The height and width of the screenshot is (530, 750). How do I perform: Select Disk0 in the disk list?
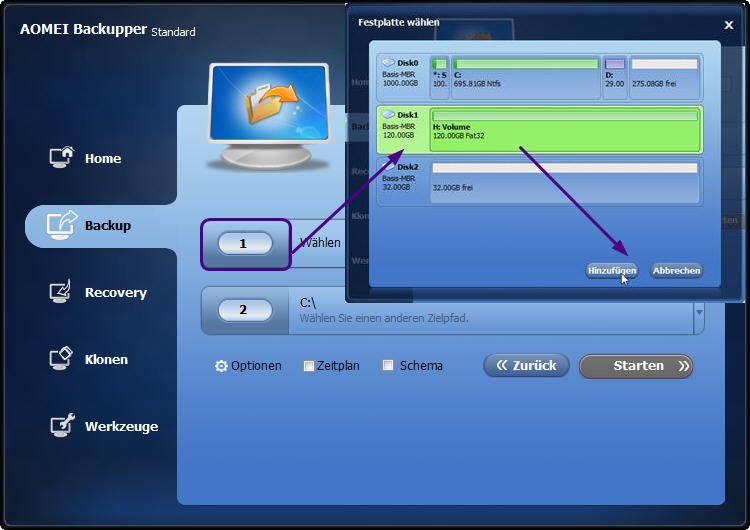403,77
